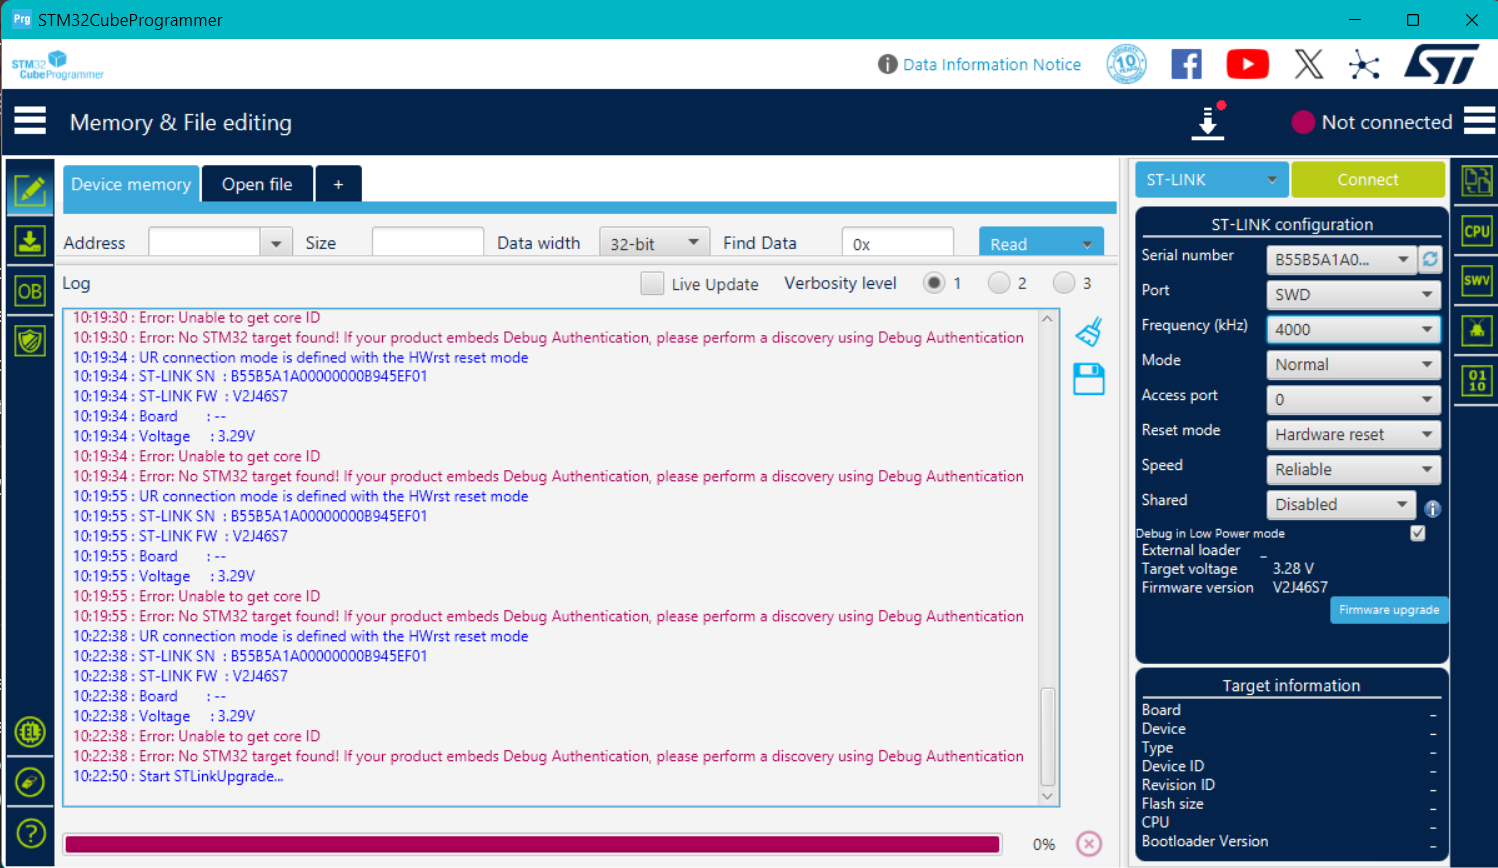Select verbosity level 2 radio button
Screen dimensions: 1498x868
998,283
